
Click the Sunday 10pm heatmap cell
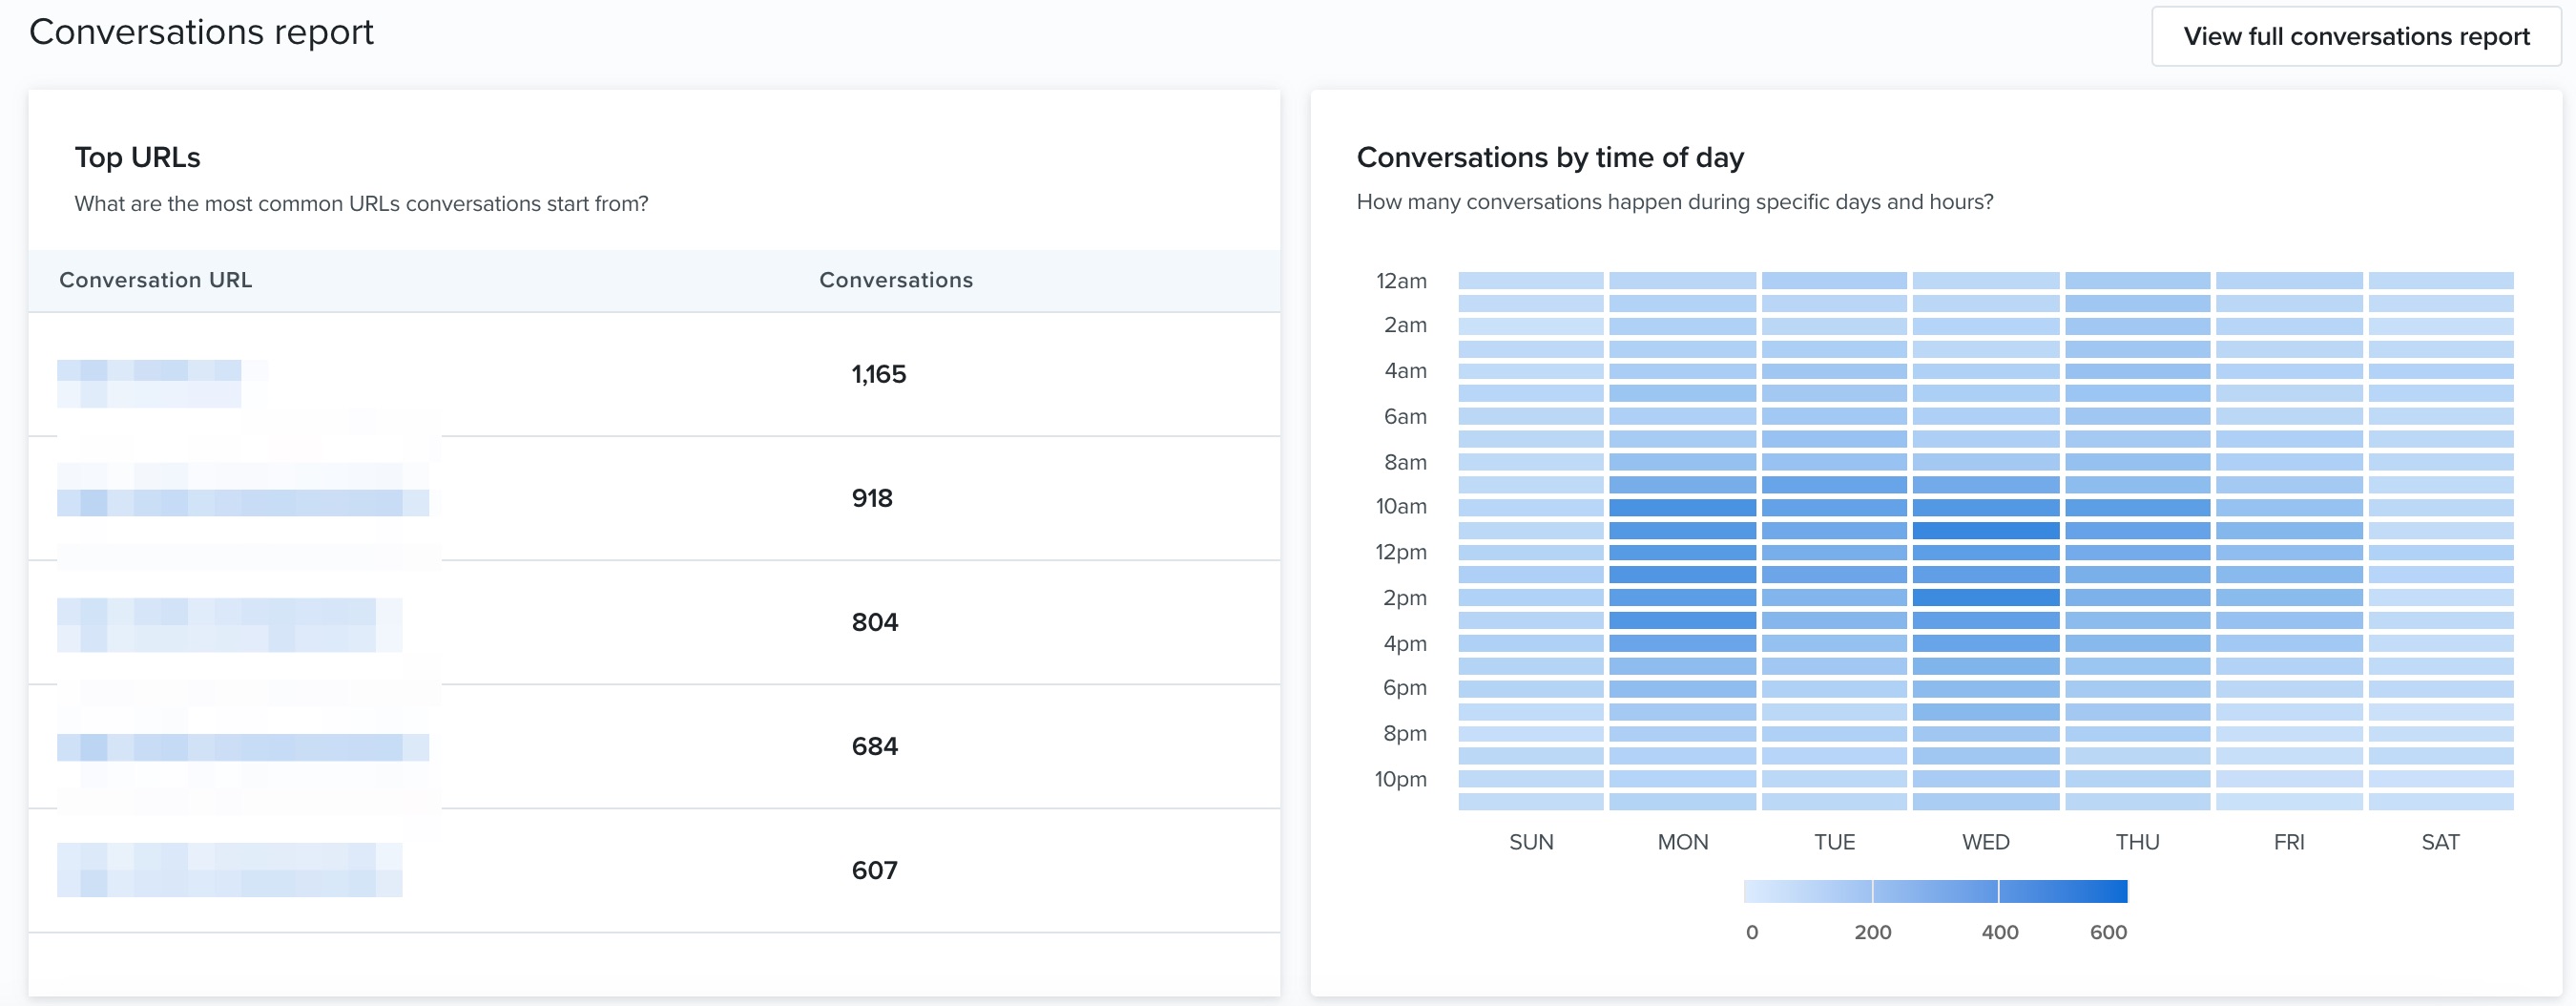1531,779
